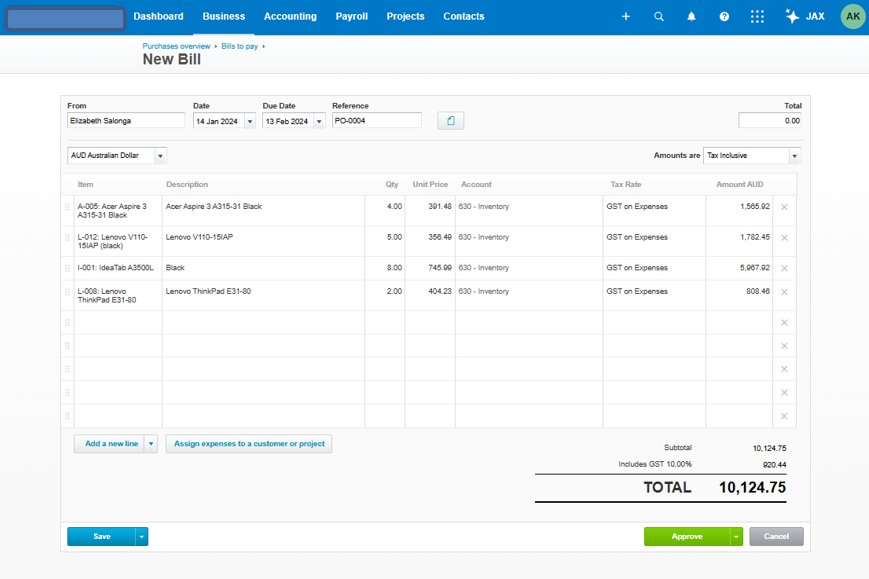Click the Save button
The width and height of the screenshot is (869, 579).
coord(101,537)
